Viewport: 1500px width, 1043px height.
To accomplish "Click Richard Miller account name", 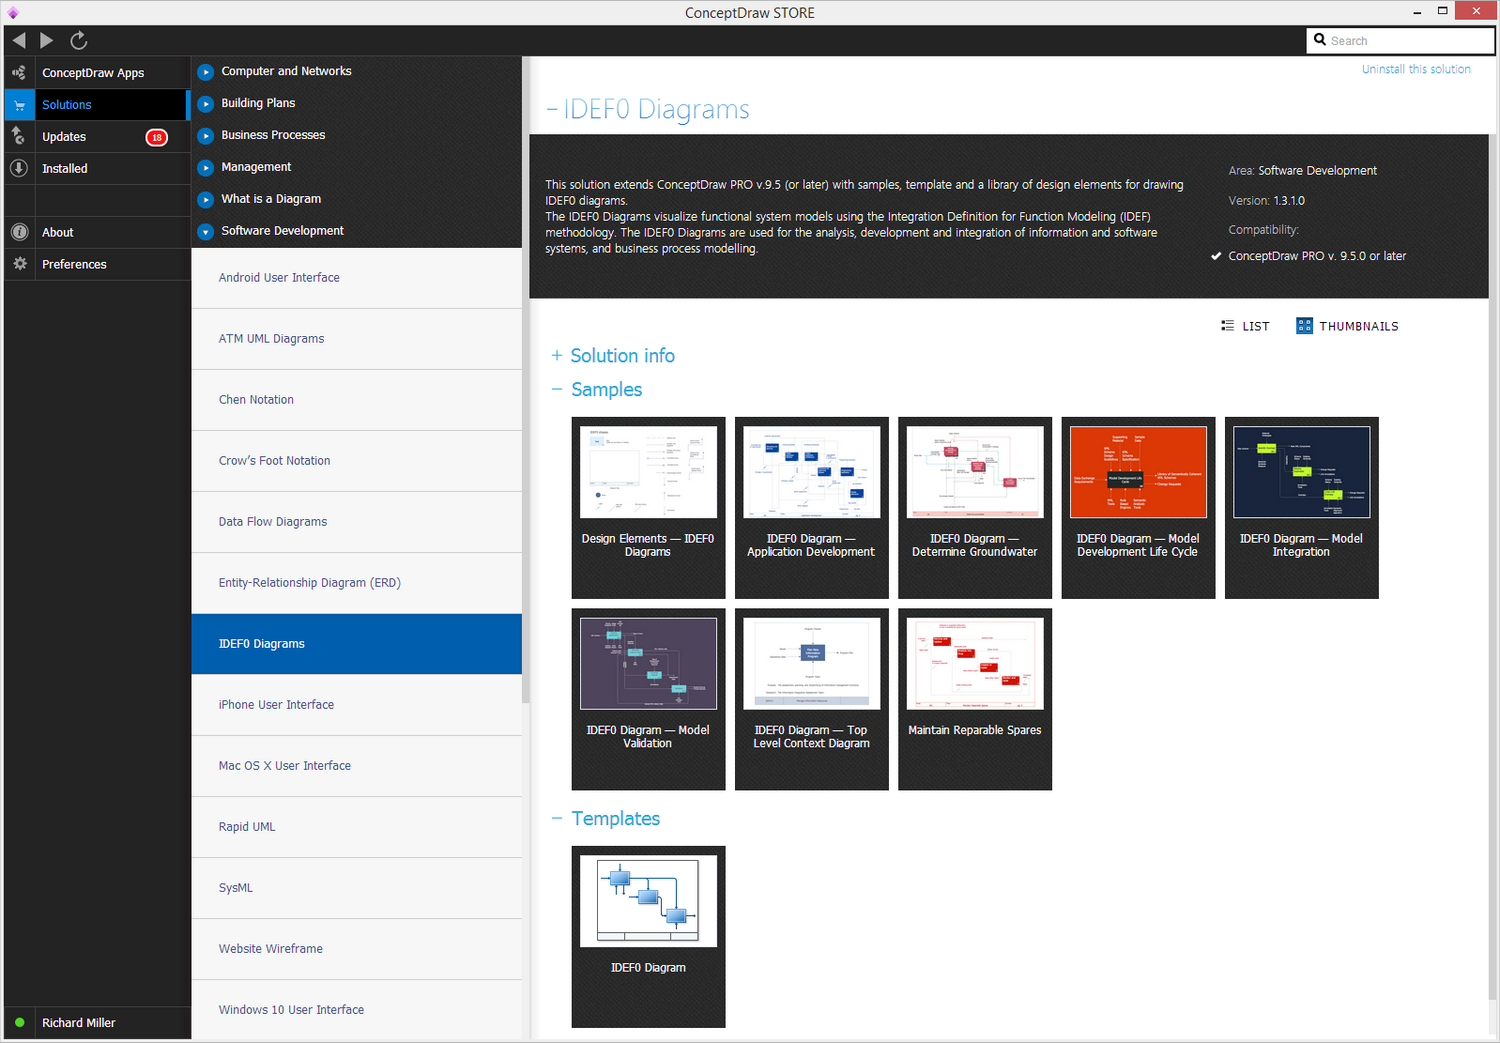I will click(x=79, y=1023).
